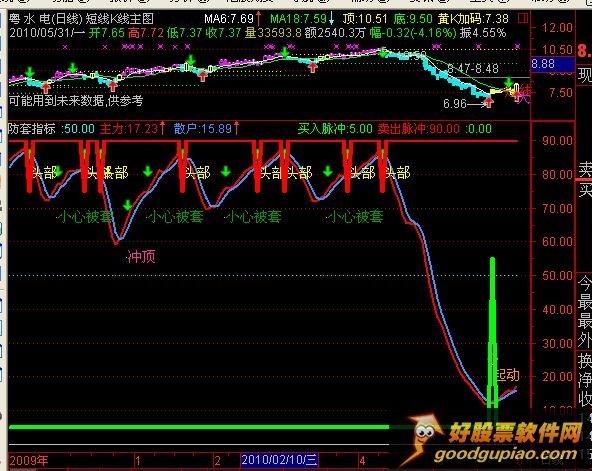Click the 主力:17.23 indicator value
The height and width of the screenshot is (471, 592).
click(x=129, y=129)
